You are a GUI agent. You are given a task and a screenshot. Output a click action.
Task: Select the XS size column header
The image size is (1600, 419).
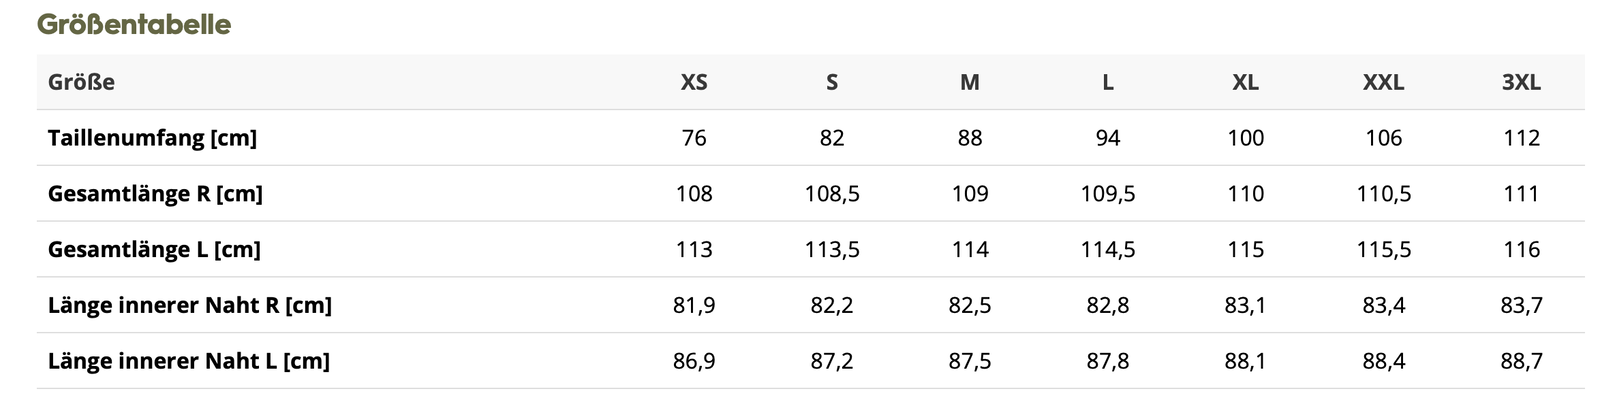(x=694, y=82)
